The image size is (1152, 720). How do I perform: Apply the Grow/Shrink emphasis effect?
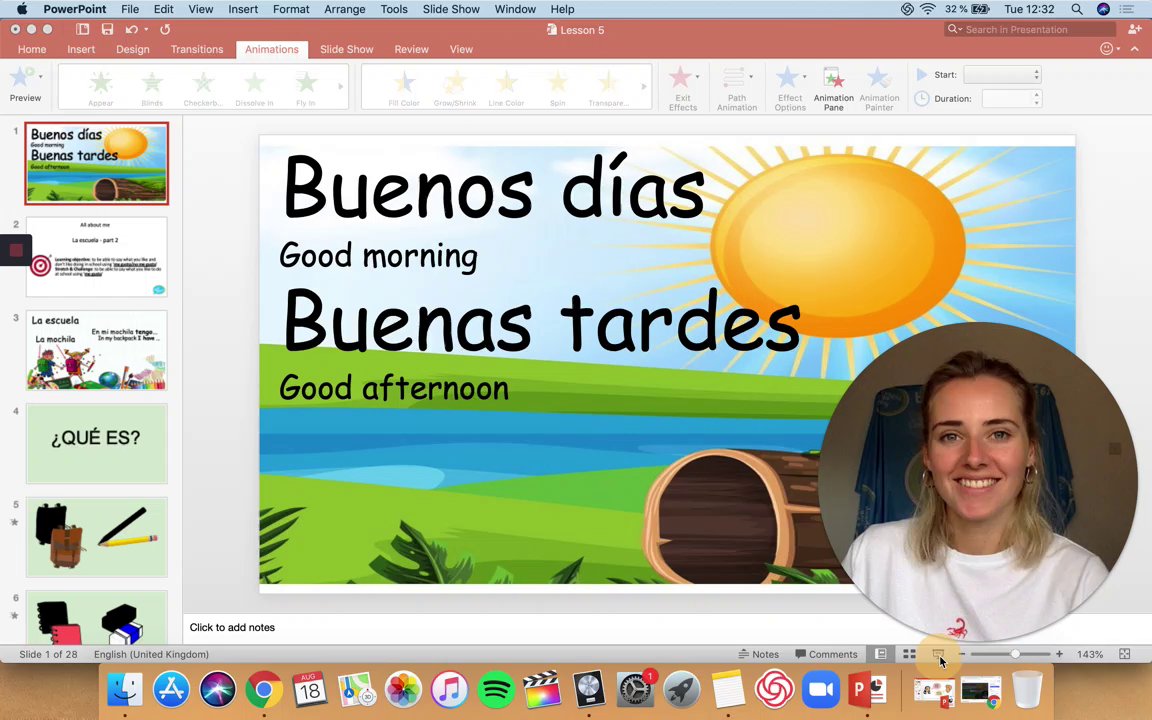point(455,87)
